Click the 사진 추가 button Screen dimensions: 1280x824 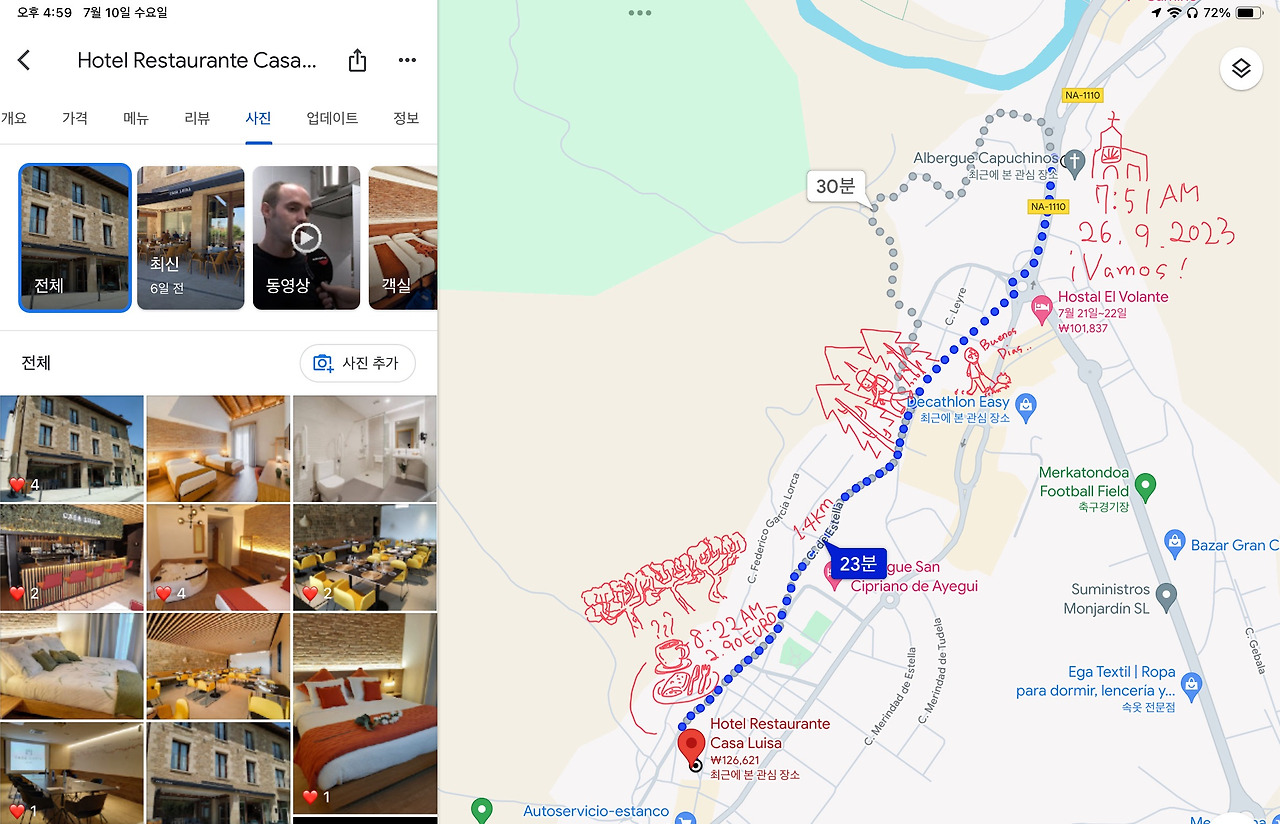pyautogui.click(x=358, y=363)
